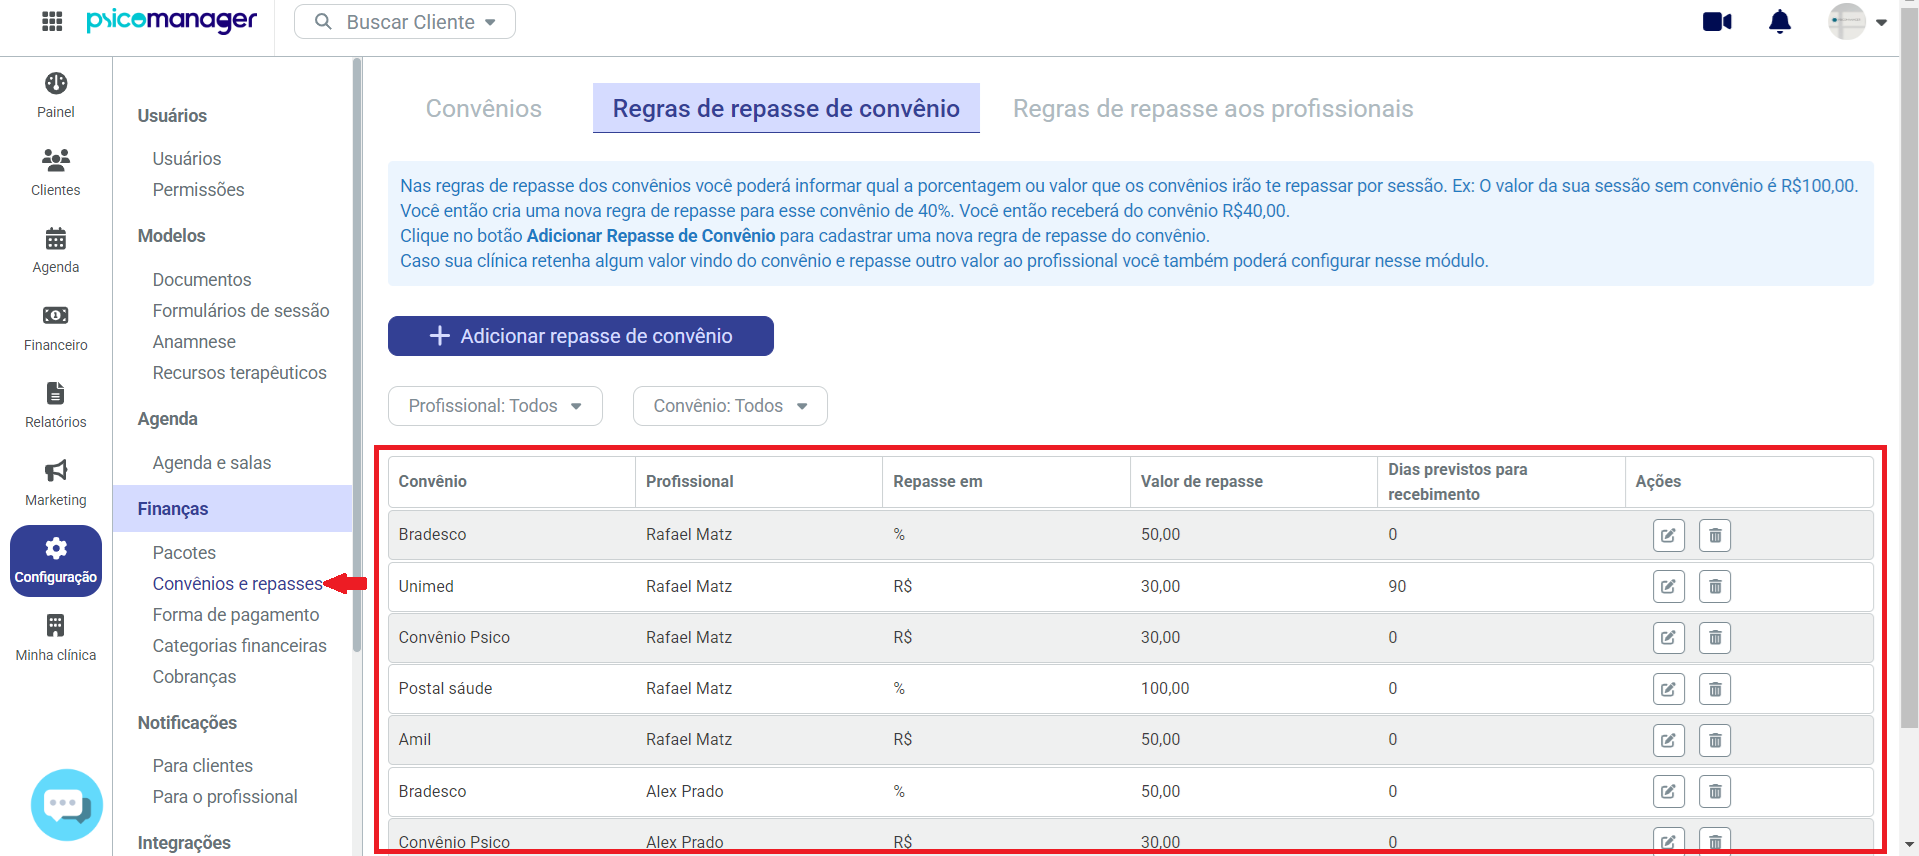
Task: Select Regras de repasse de convênio tab
Action: (x=786, y=108)
